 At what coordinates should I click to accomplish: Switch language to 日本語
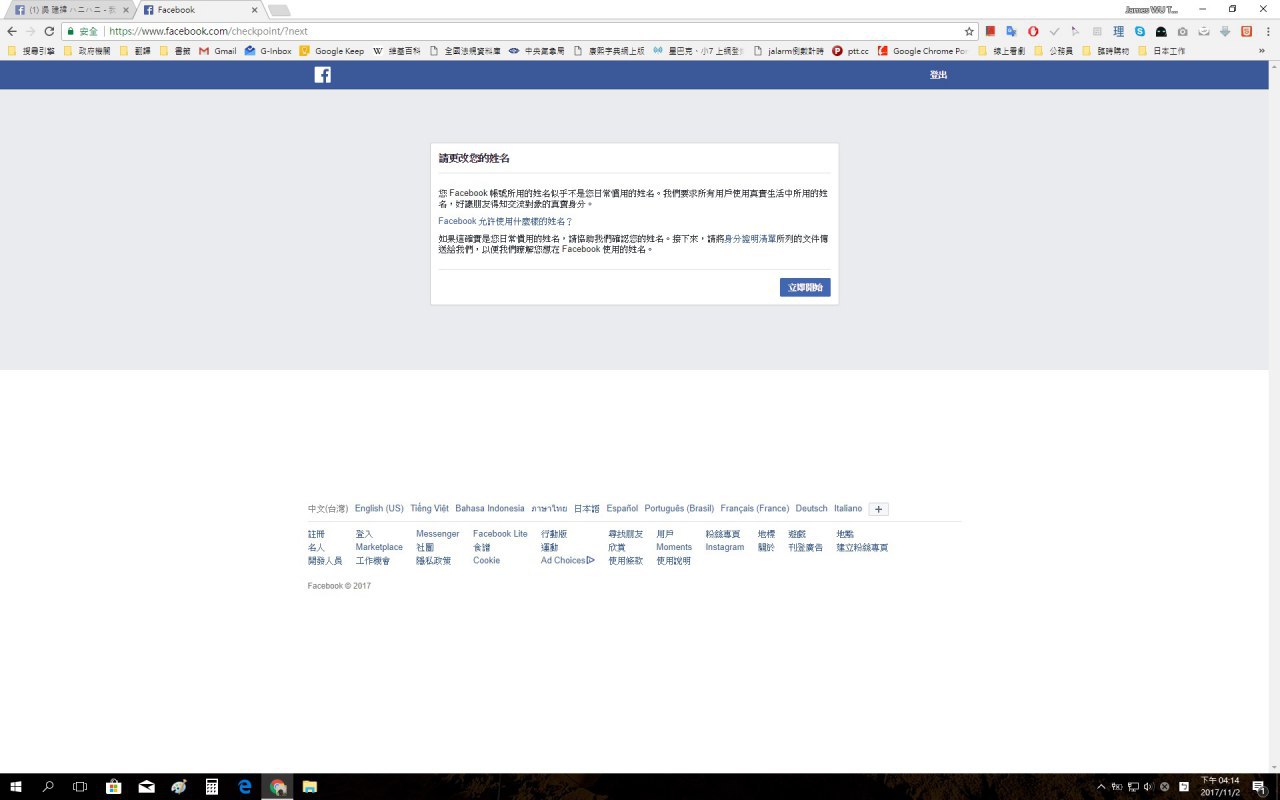click(x=587, y=509)
